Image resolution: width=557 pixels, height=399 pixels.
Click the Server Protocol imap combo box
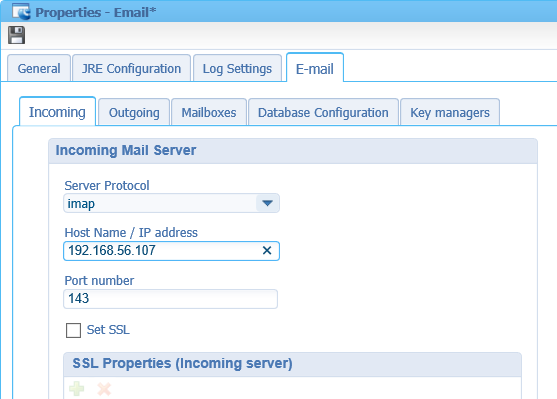coord(171,203)
